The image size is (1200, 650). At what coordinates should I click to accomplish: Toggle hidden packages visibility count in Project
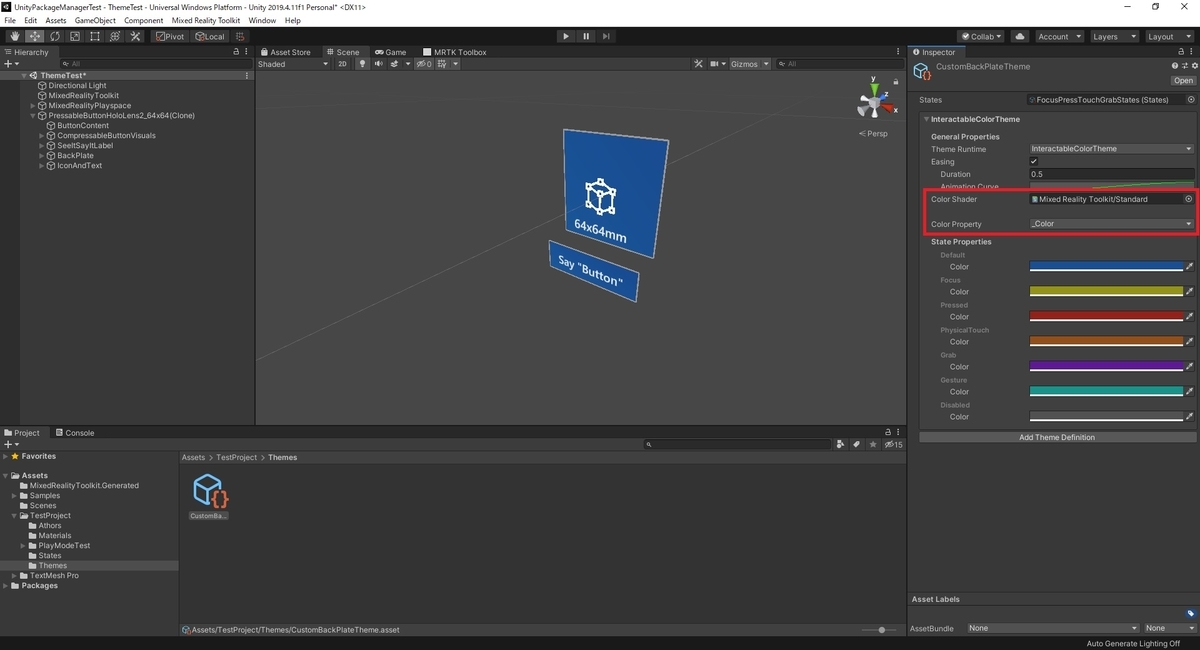pyautogui.click(x=893, y=444)
